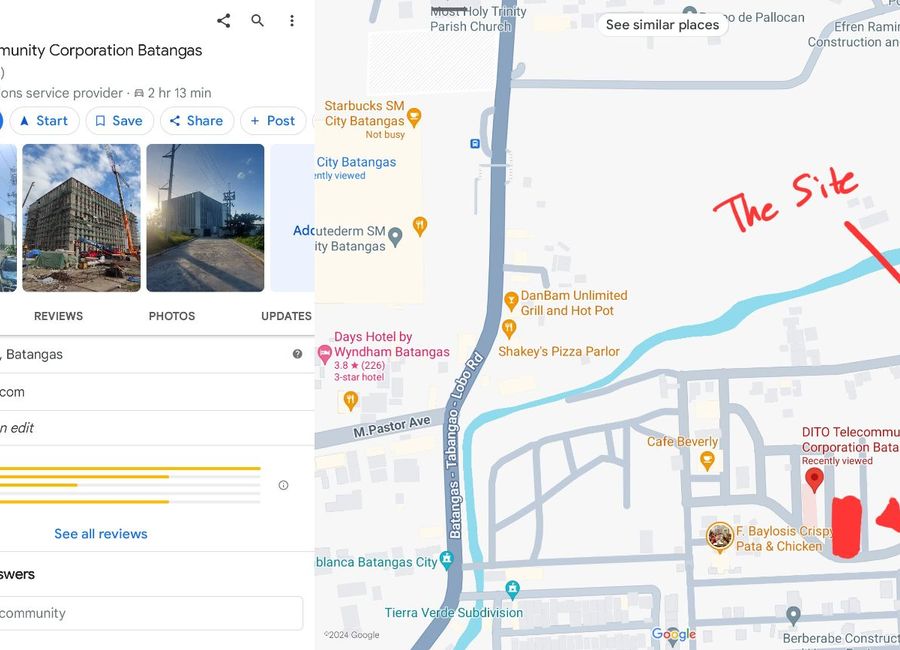
Task: Open search with the magnifier icon
Action: click(258, 21)
